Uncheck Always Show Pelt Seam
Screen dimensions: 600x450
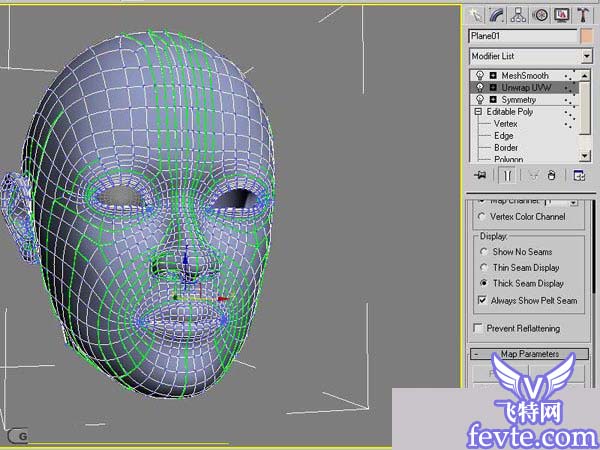pos(482,300)
